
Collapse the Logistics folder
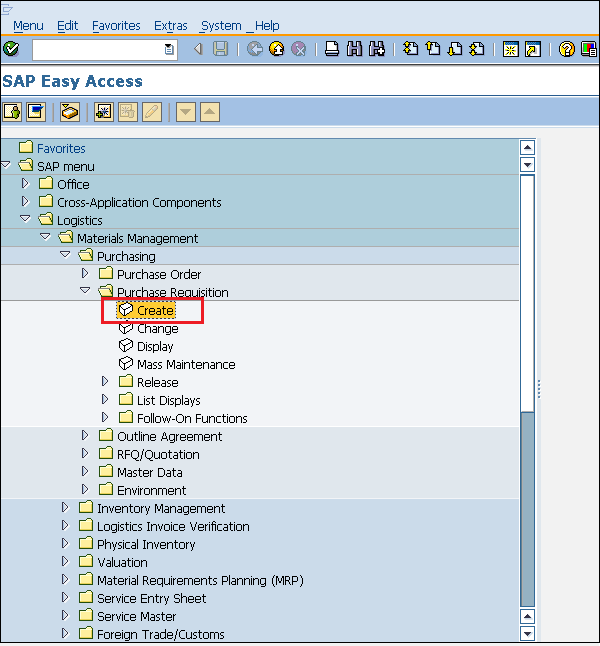[x=25, y=219]
